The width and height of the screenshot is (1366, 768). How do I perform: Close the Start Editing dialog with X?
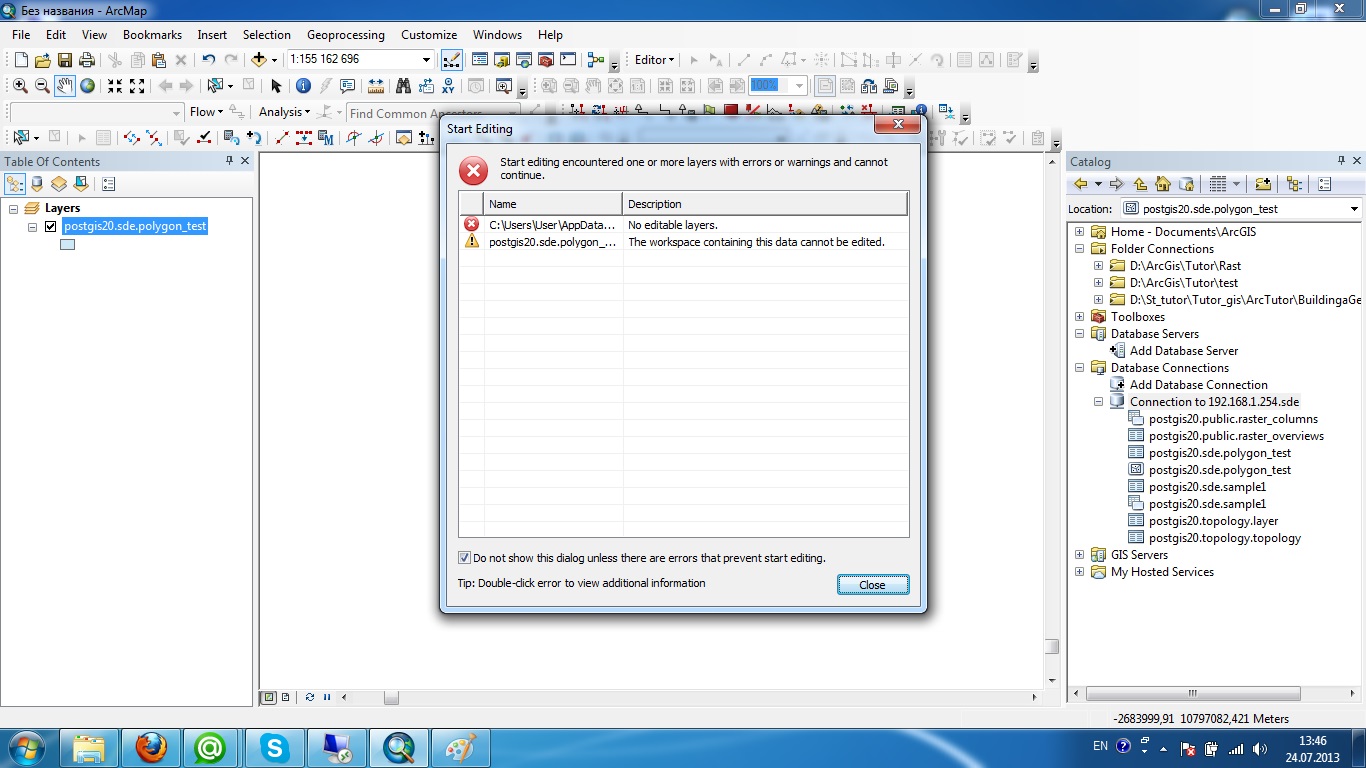[x=897, y=125]
